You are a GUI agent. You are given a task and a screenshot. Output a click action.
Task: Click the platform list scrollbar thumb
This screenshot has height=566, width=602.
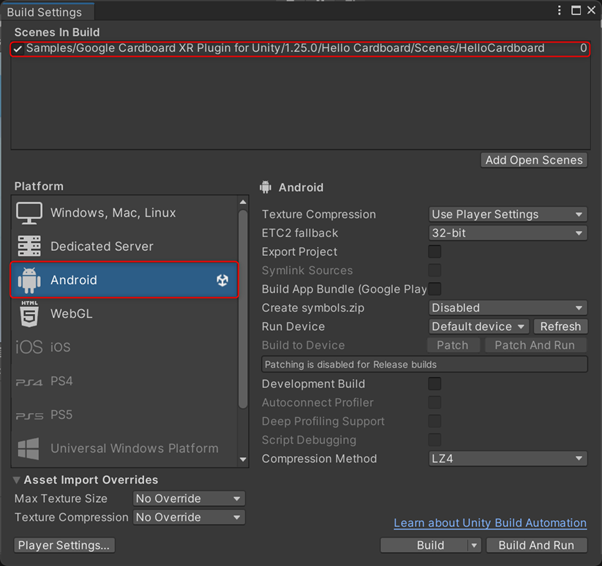243,309
